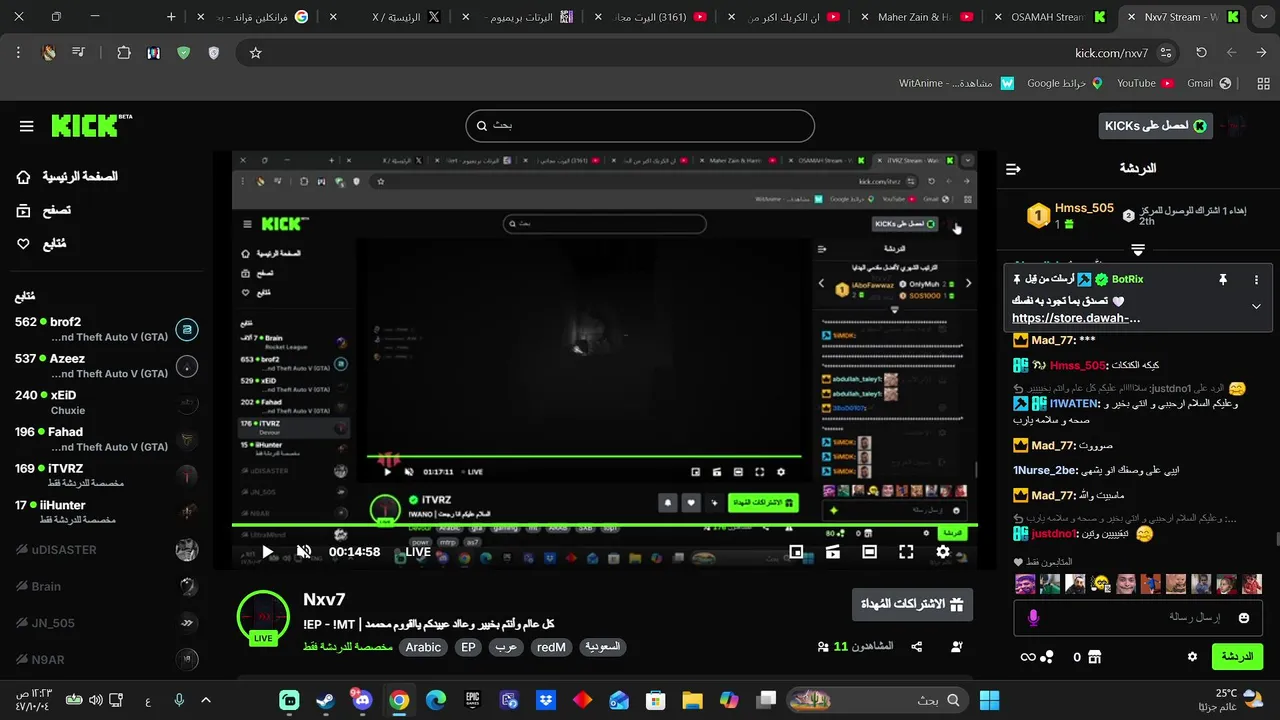Screen dimensions: 1280x720
Task: Open Chrome extensions puzzle icon
Action: pos(124,53)
